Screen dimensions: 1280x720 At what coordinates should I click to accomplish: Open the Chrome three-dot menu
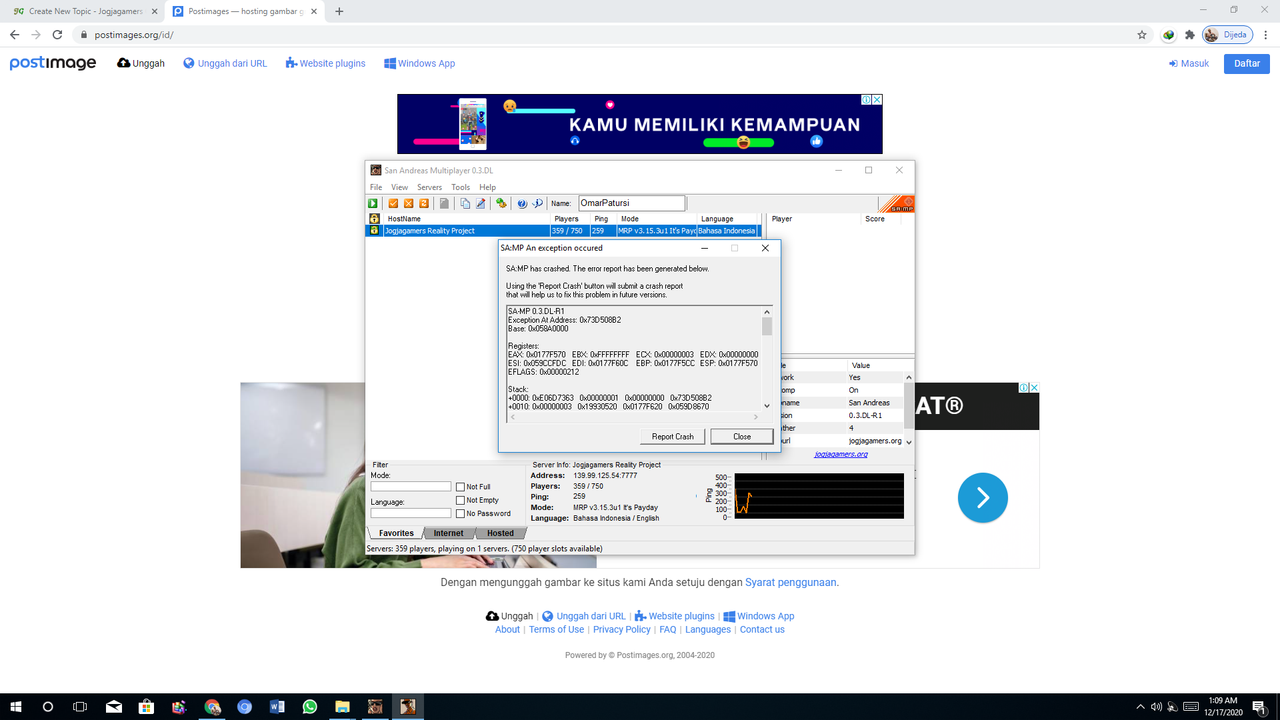tap(1266, 34)
